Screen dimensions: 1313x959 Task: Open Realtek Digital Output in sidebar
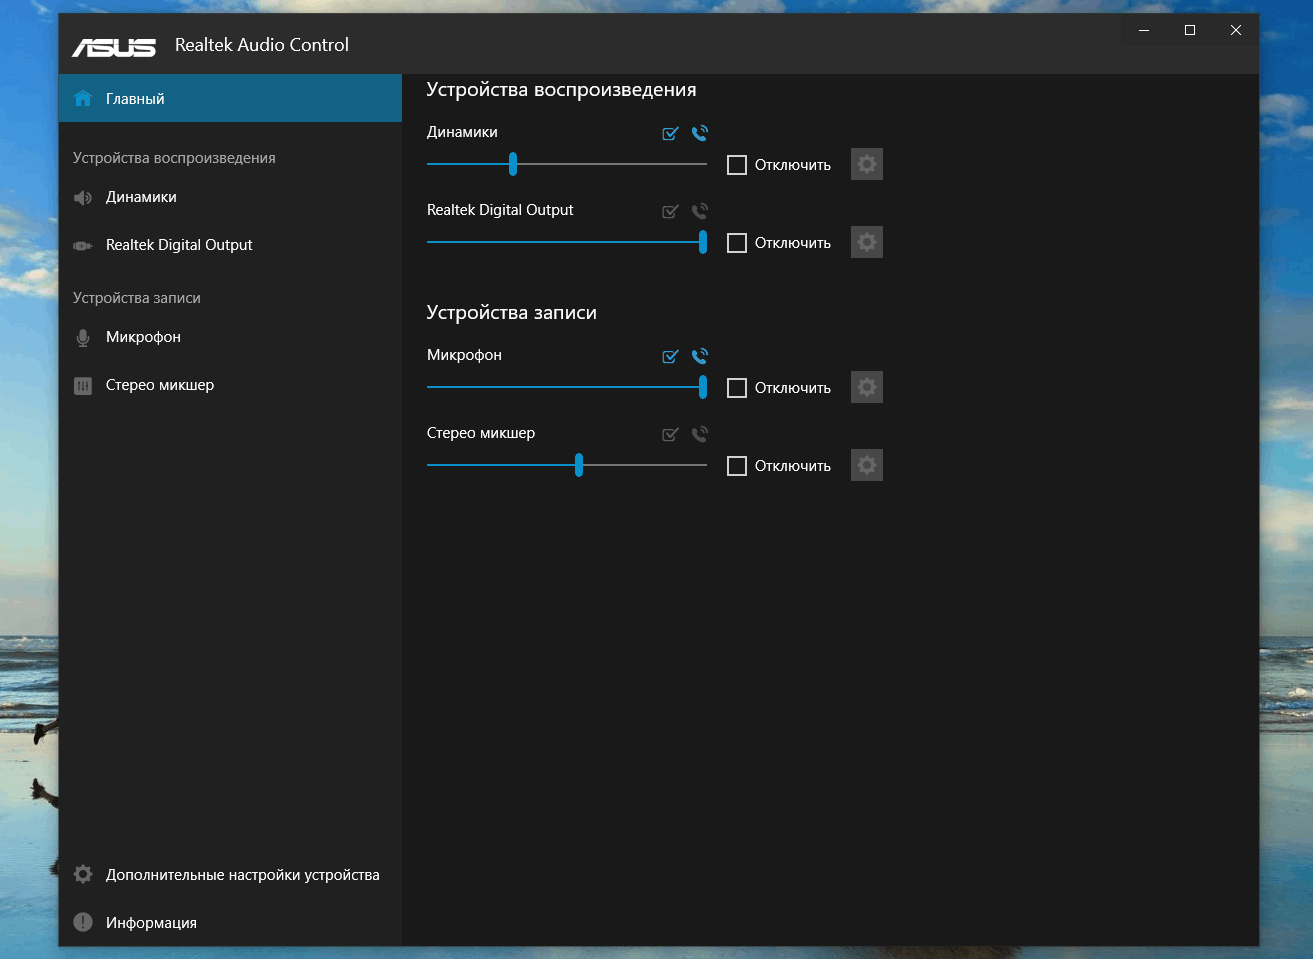[x=230, y=245]
